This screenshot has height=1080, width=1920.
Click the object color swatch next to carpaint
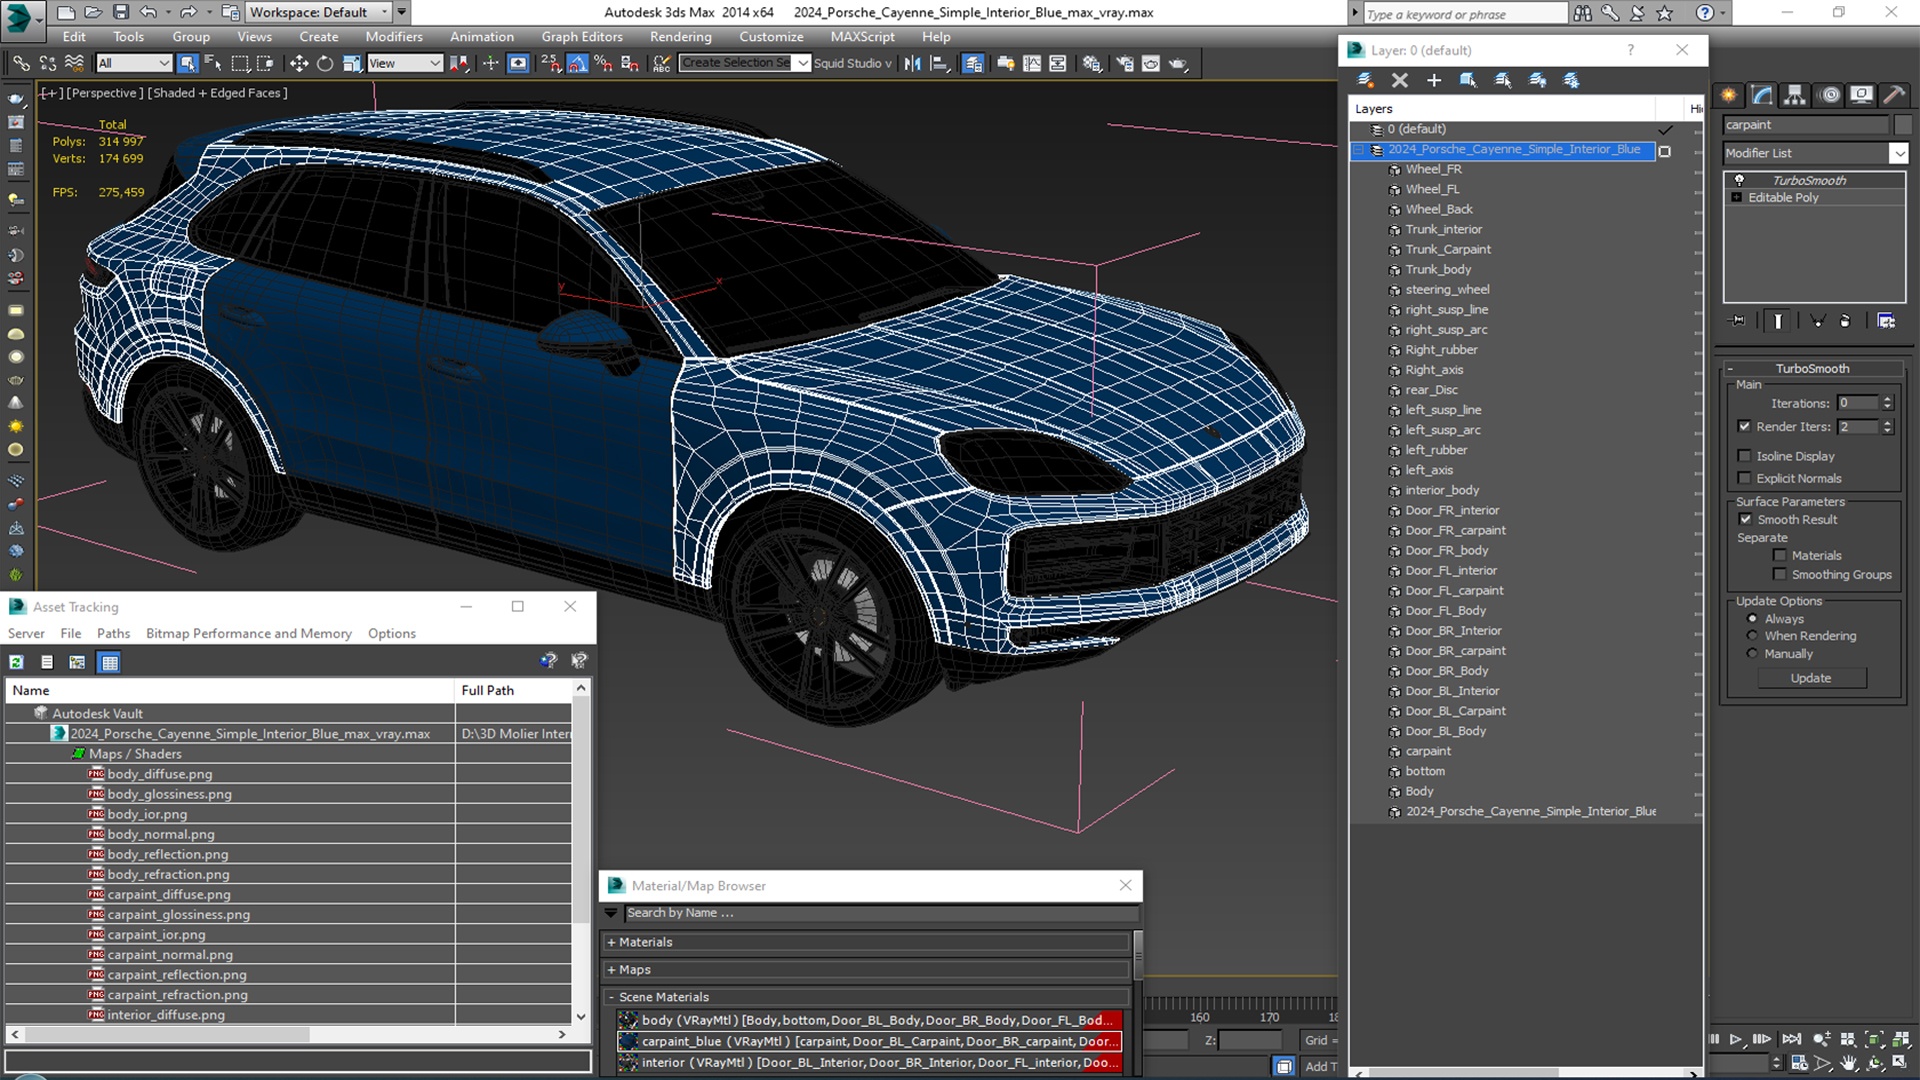tap(1902, 125)
